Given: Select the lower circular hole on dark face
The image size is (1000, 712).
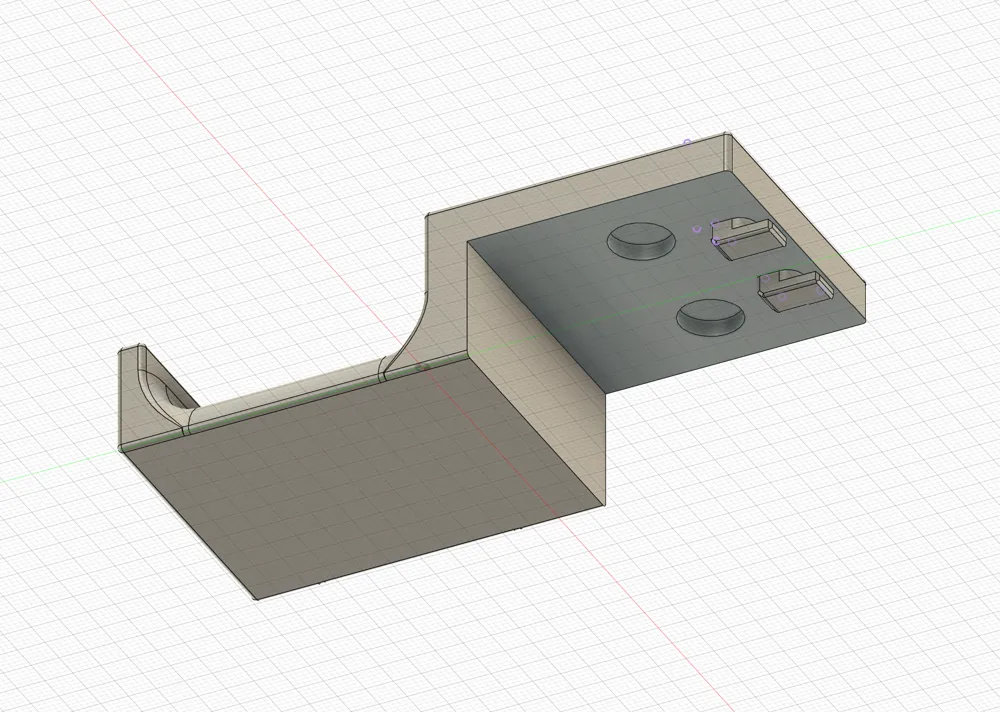Looking at the screenshot, I should [x=710, y=317].
